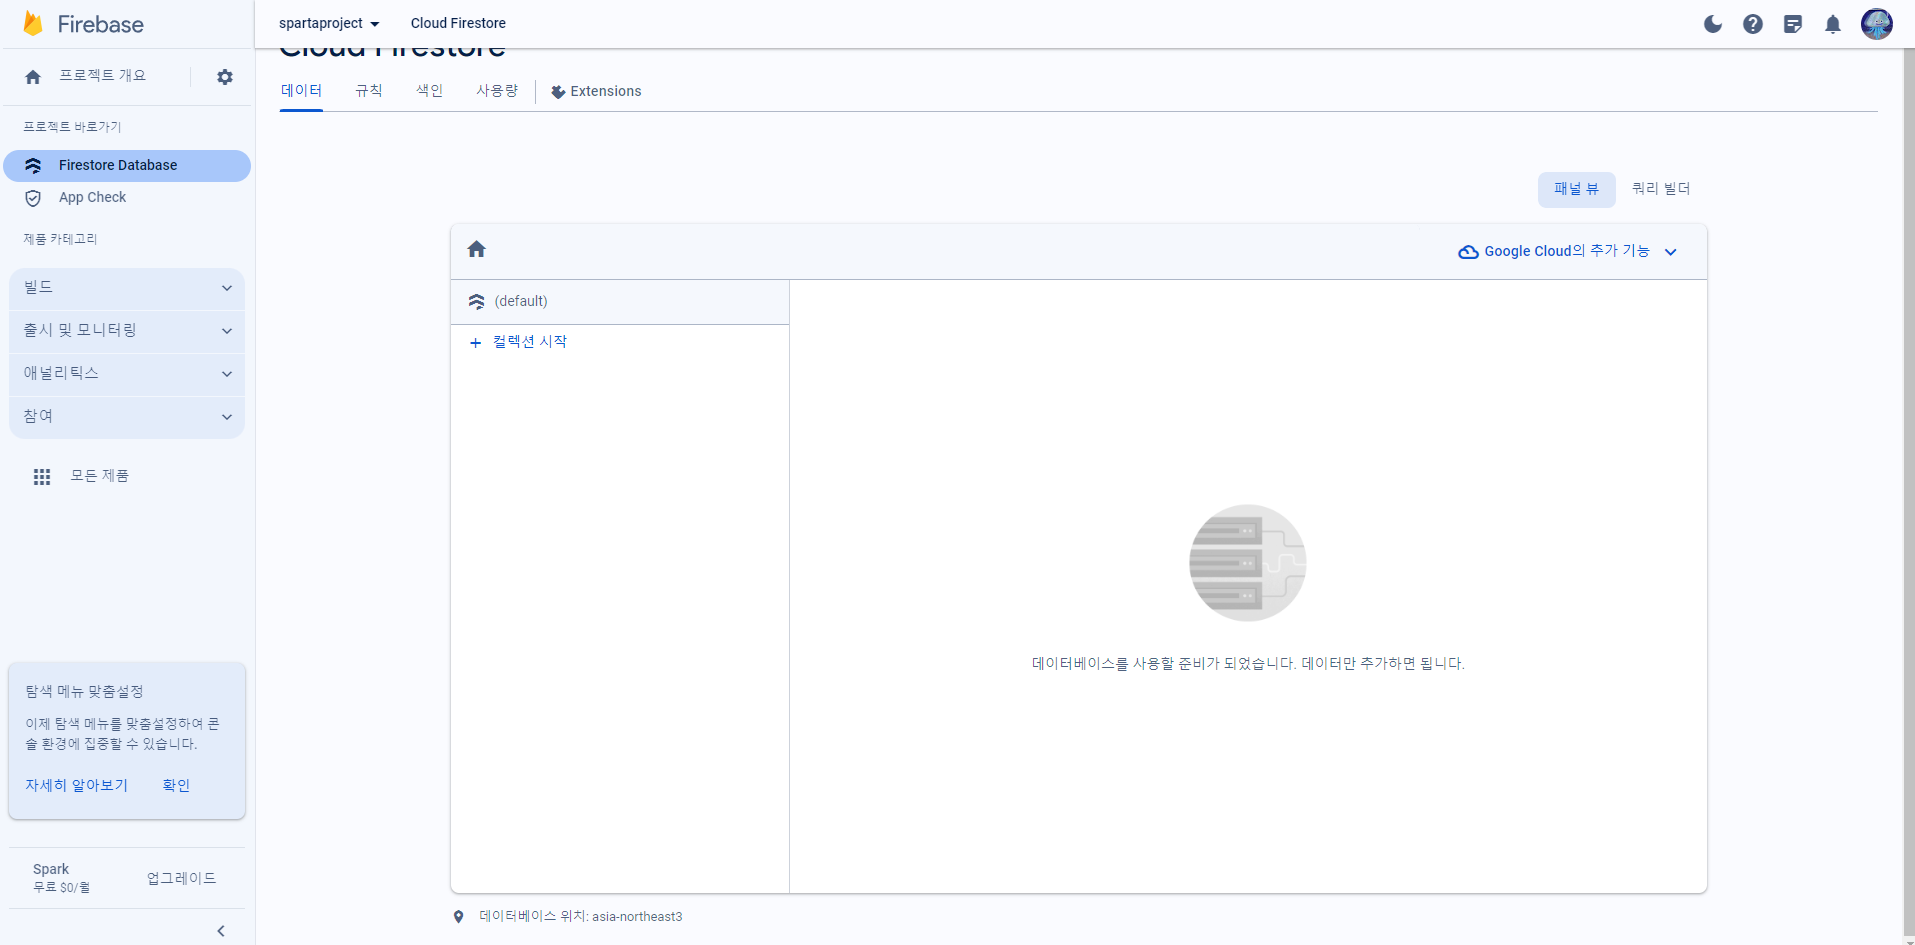Open 프로젝트 개요 in sidebar
This screenshot has height=945, width=1915.
[102, 76]
